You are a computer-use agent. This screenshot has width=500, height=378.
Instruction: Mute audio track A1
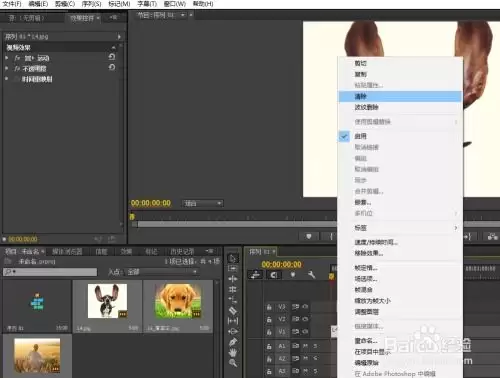(305, 346)
